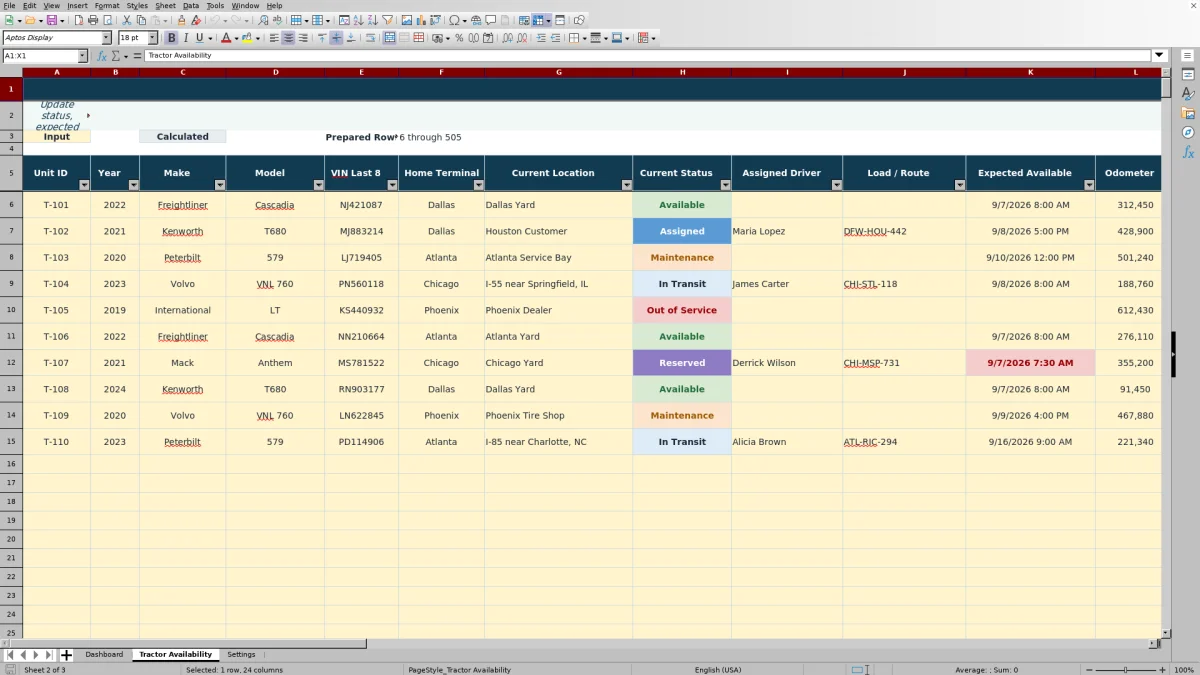
Task: Open Font Size dropdown
Action: click(x=152, y=38)
